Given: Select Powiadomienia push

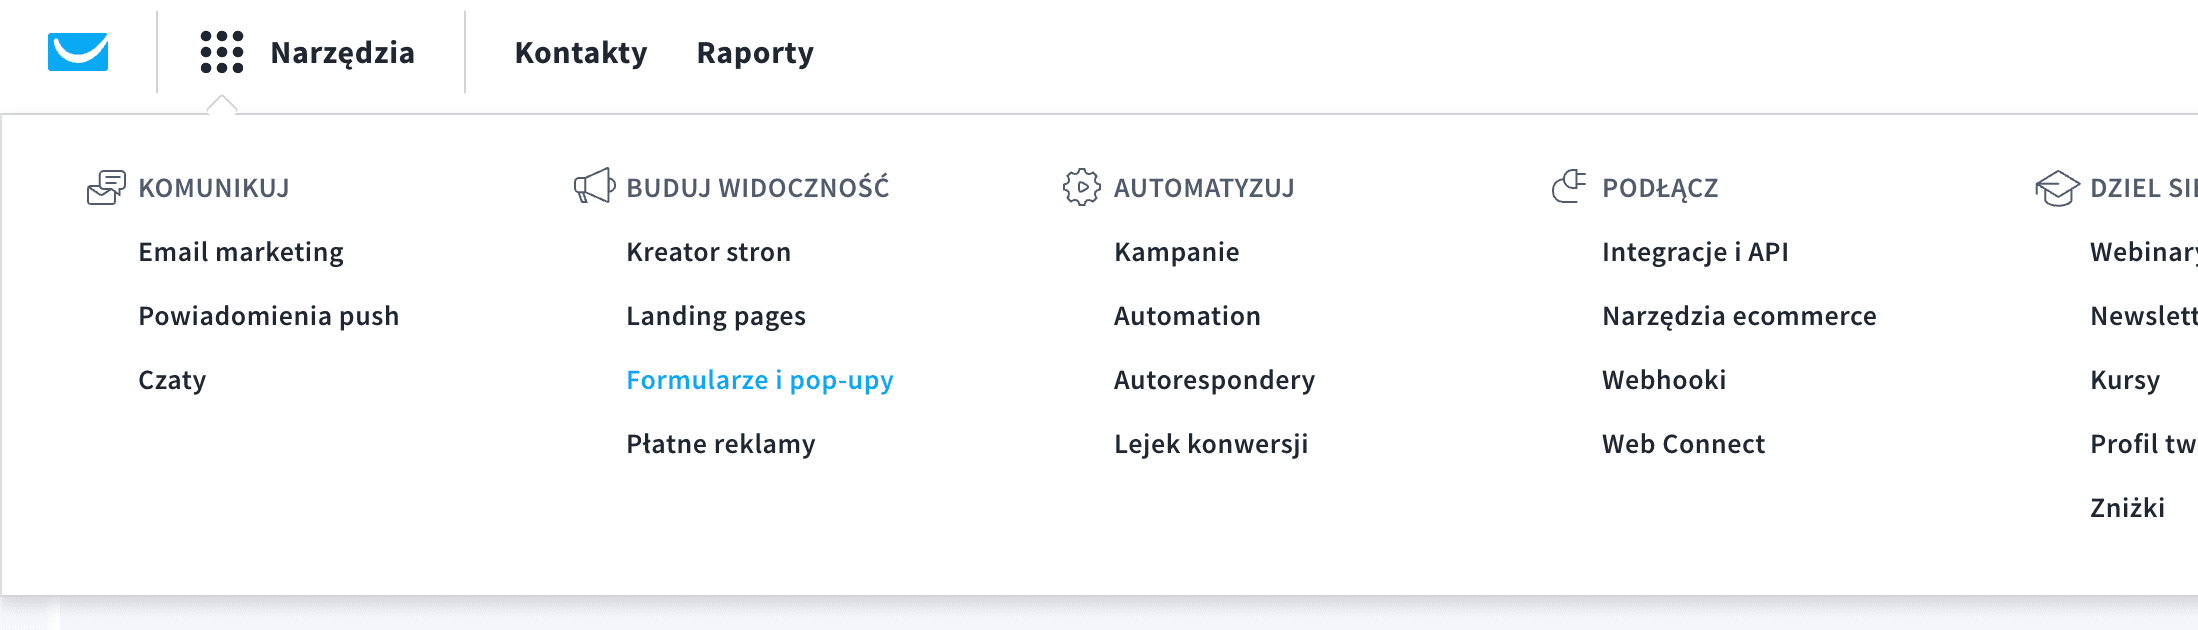Looking at the screenshot, I should pos(268,316).
